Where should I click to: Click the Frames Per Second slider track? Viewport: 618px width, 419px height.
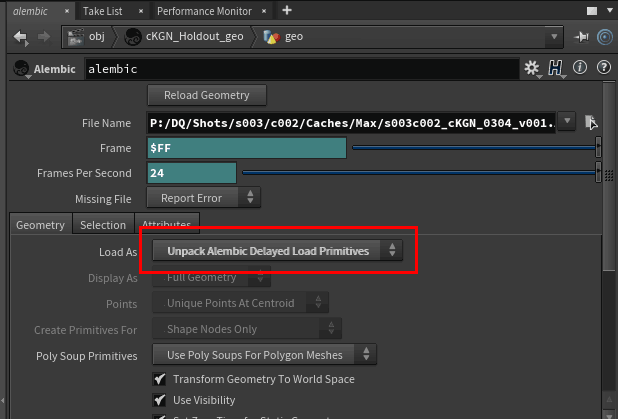[419, 172]
